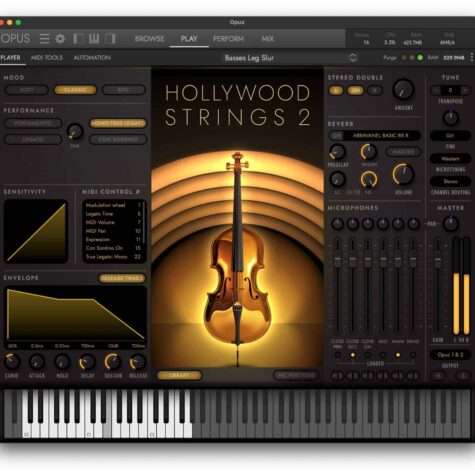Screen dimensions: 475x475
Task: Click the Envelope Curve knob
Action: pos(12,362)
